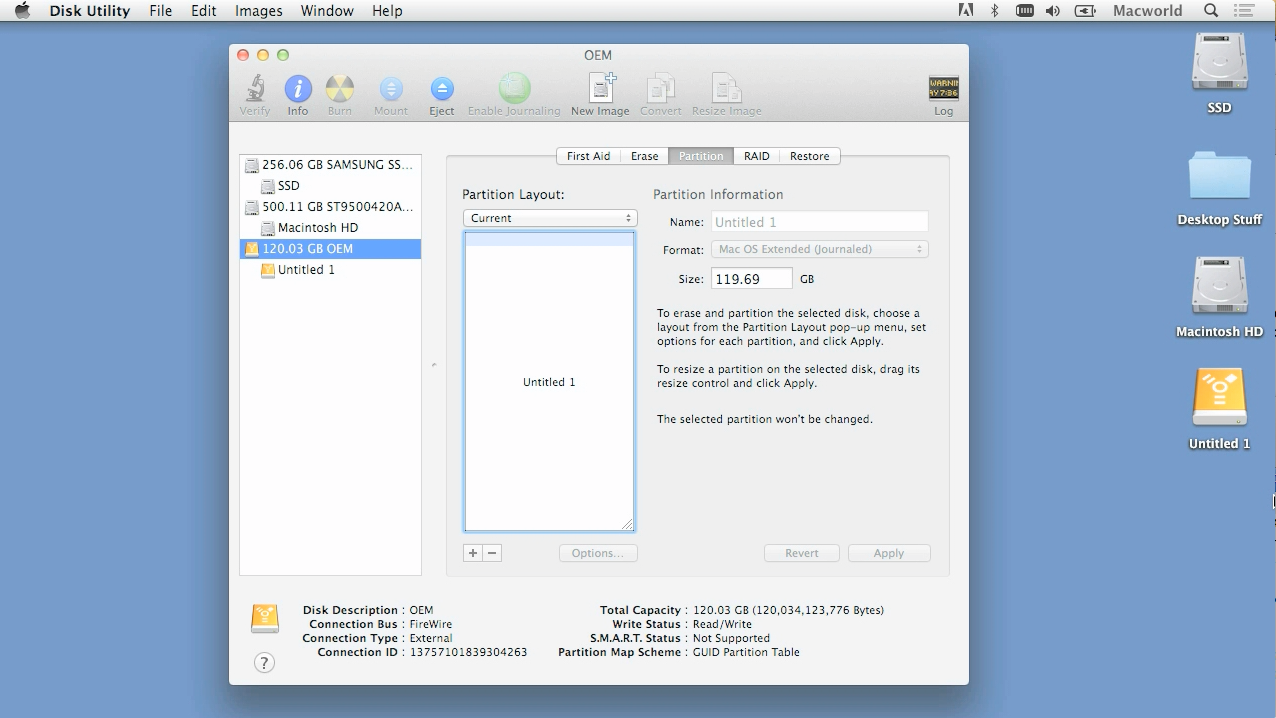Select Untitled 1 partition in layout map

[x=549, y=382]
